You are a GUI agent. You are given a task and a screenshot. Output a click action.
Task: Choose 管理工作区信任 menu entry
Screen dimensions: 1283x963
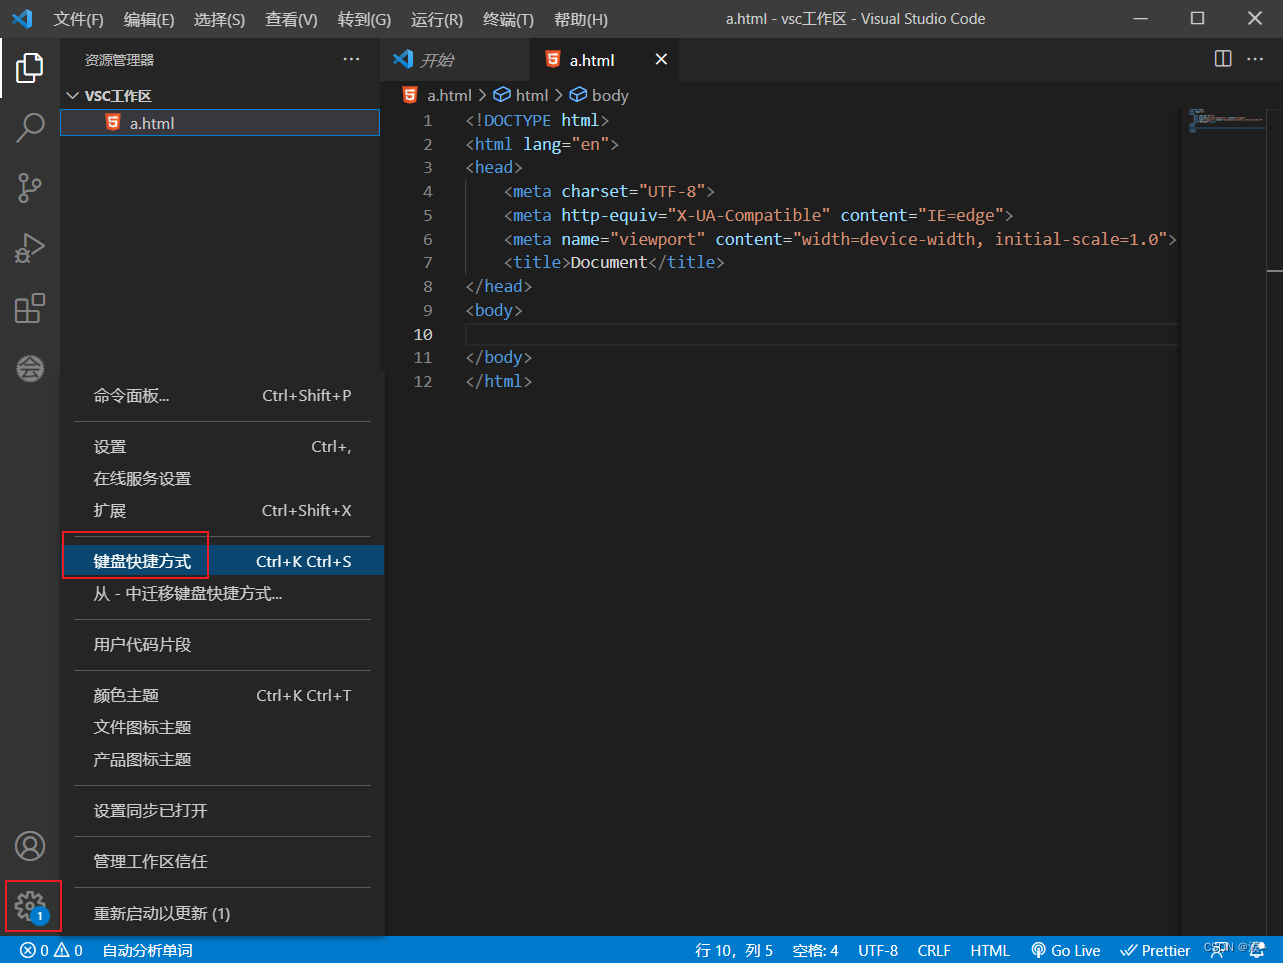[x=222, y=862]
